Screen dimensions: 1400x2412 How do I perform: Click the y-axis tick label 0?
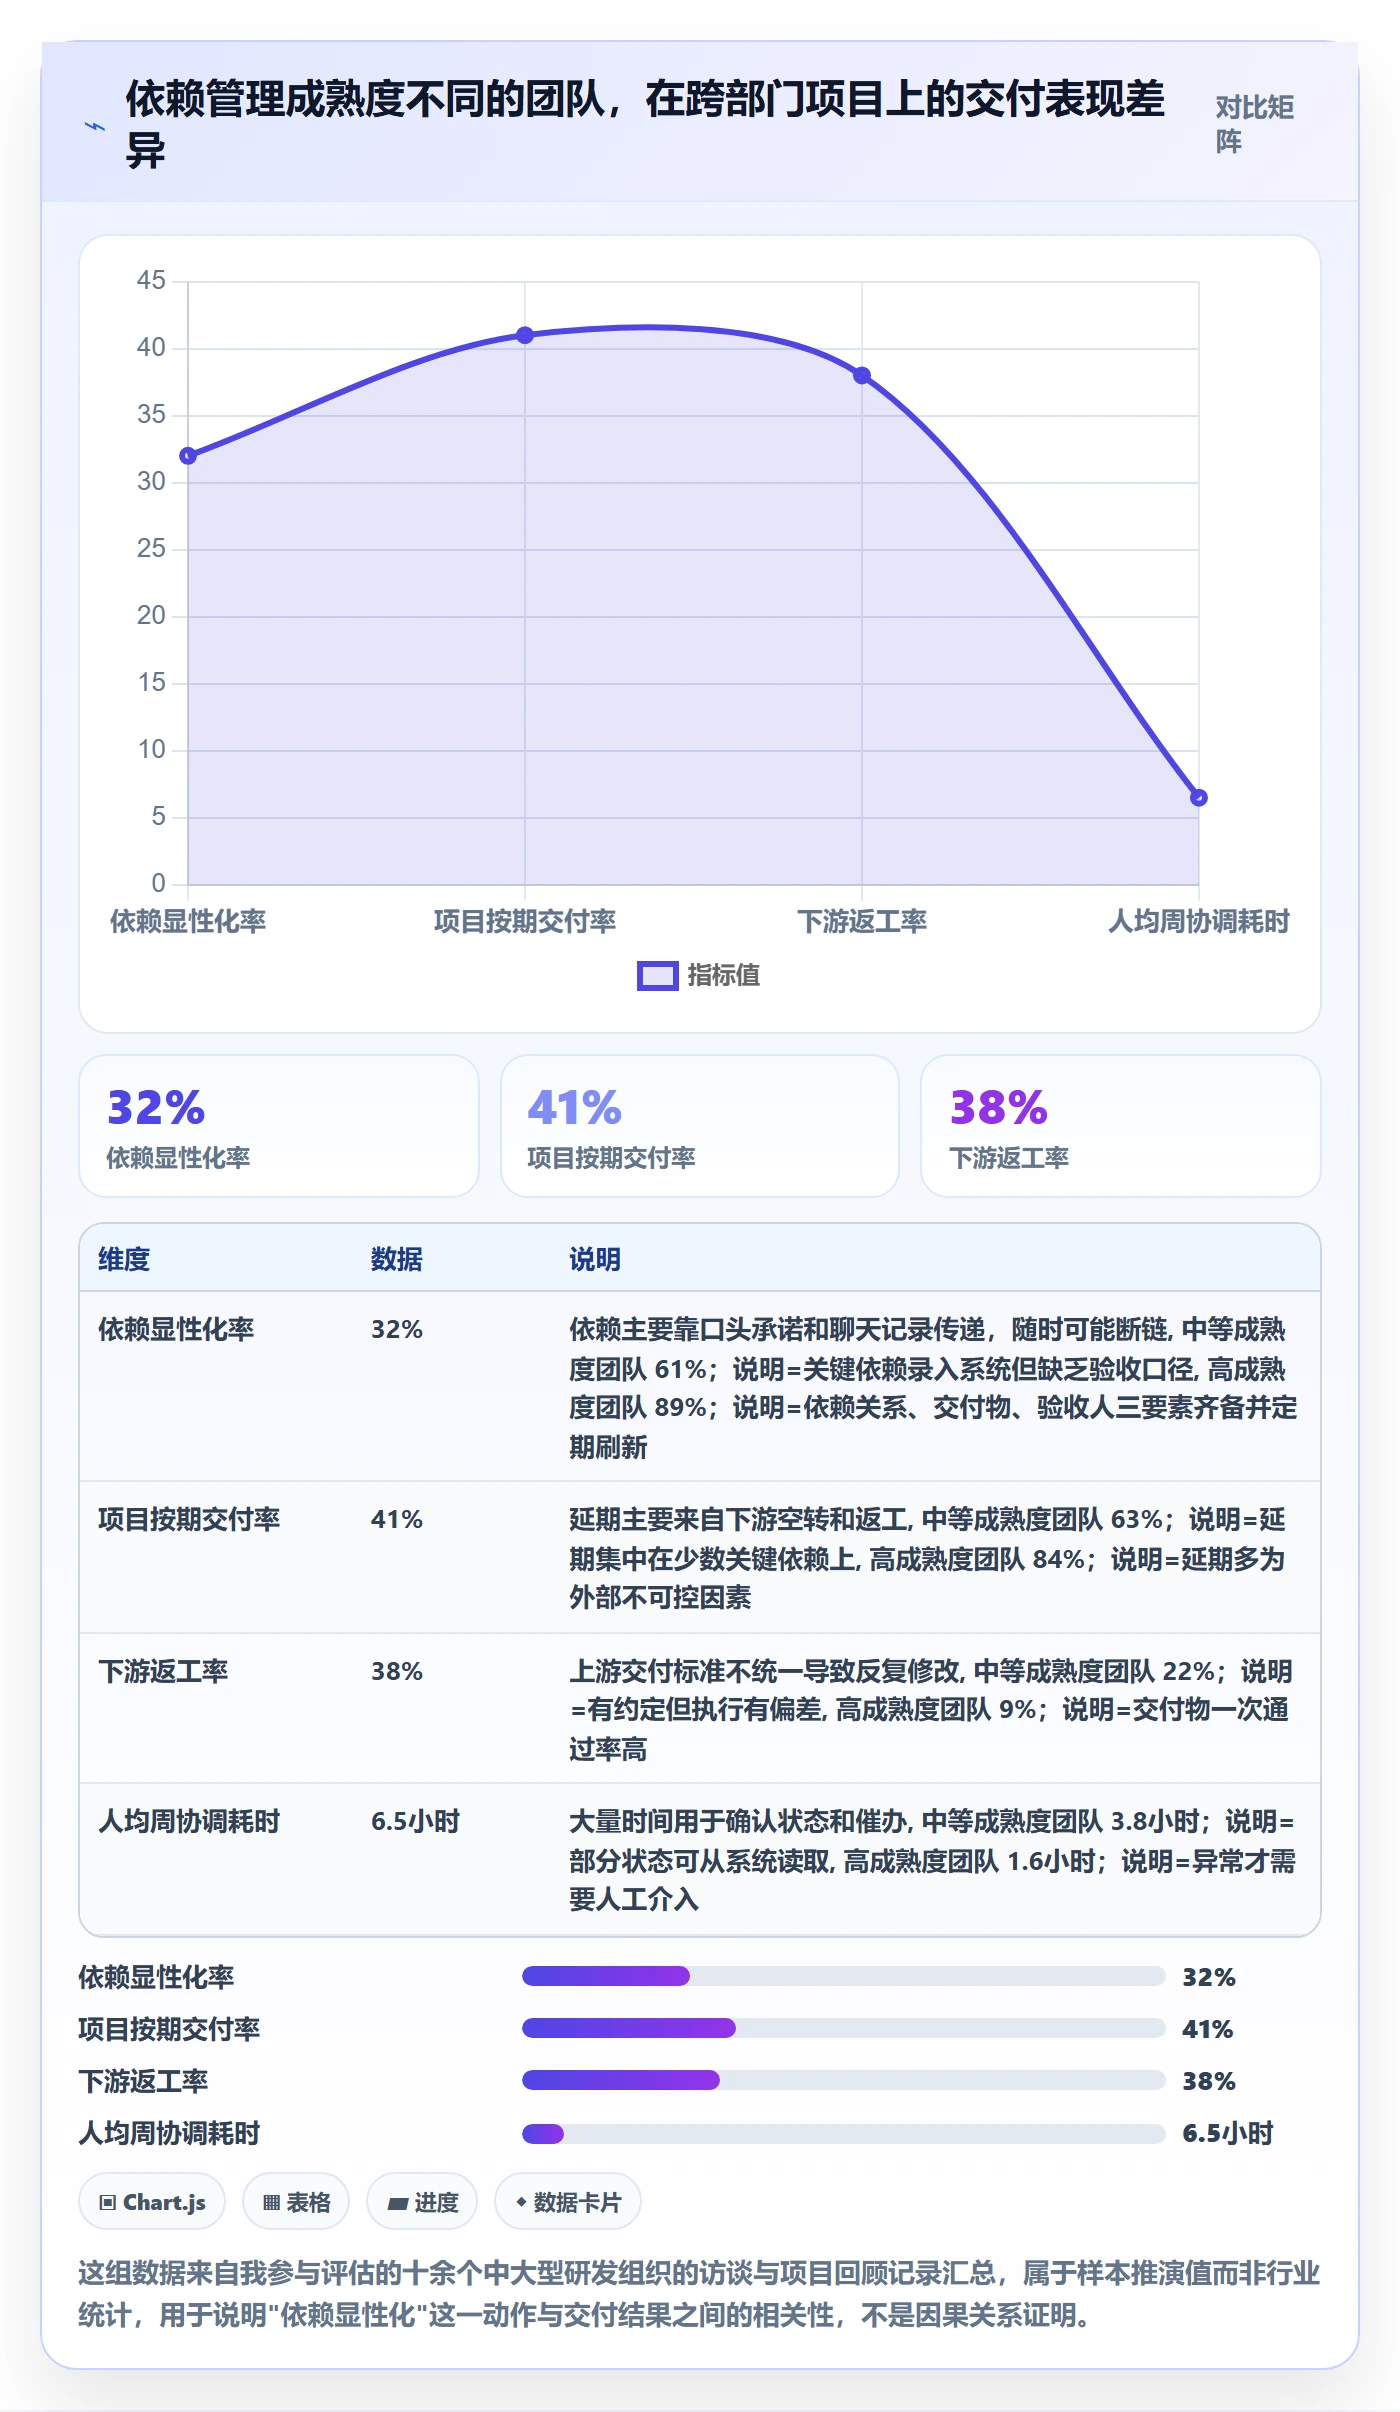pyautogui.click(x=158, y=883)
